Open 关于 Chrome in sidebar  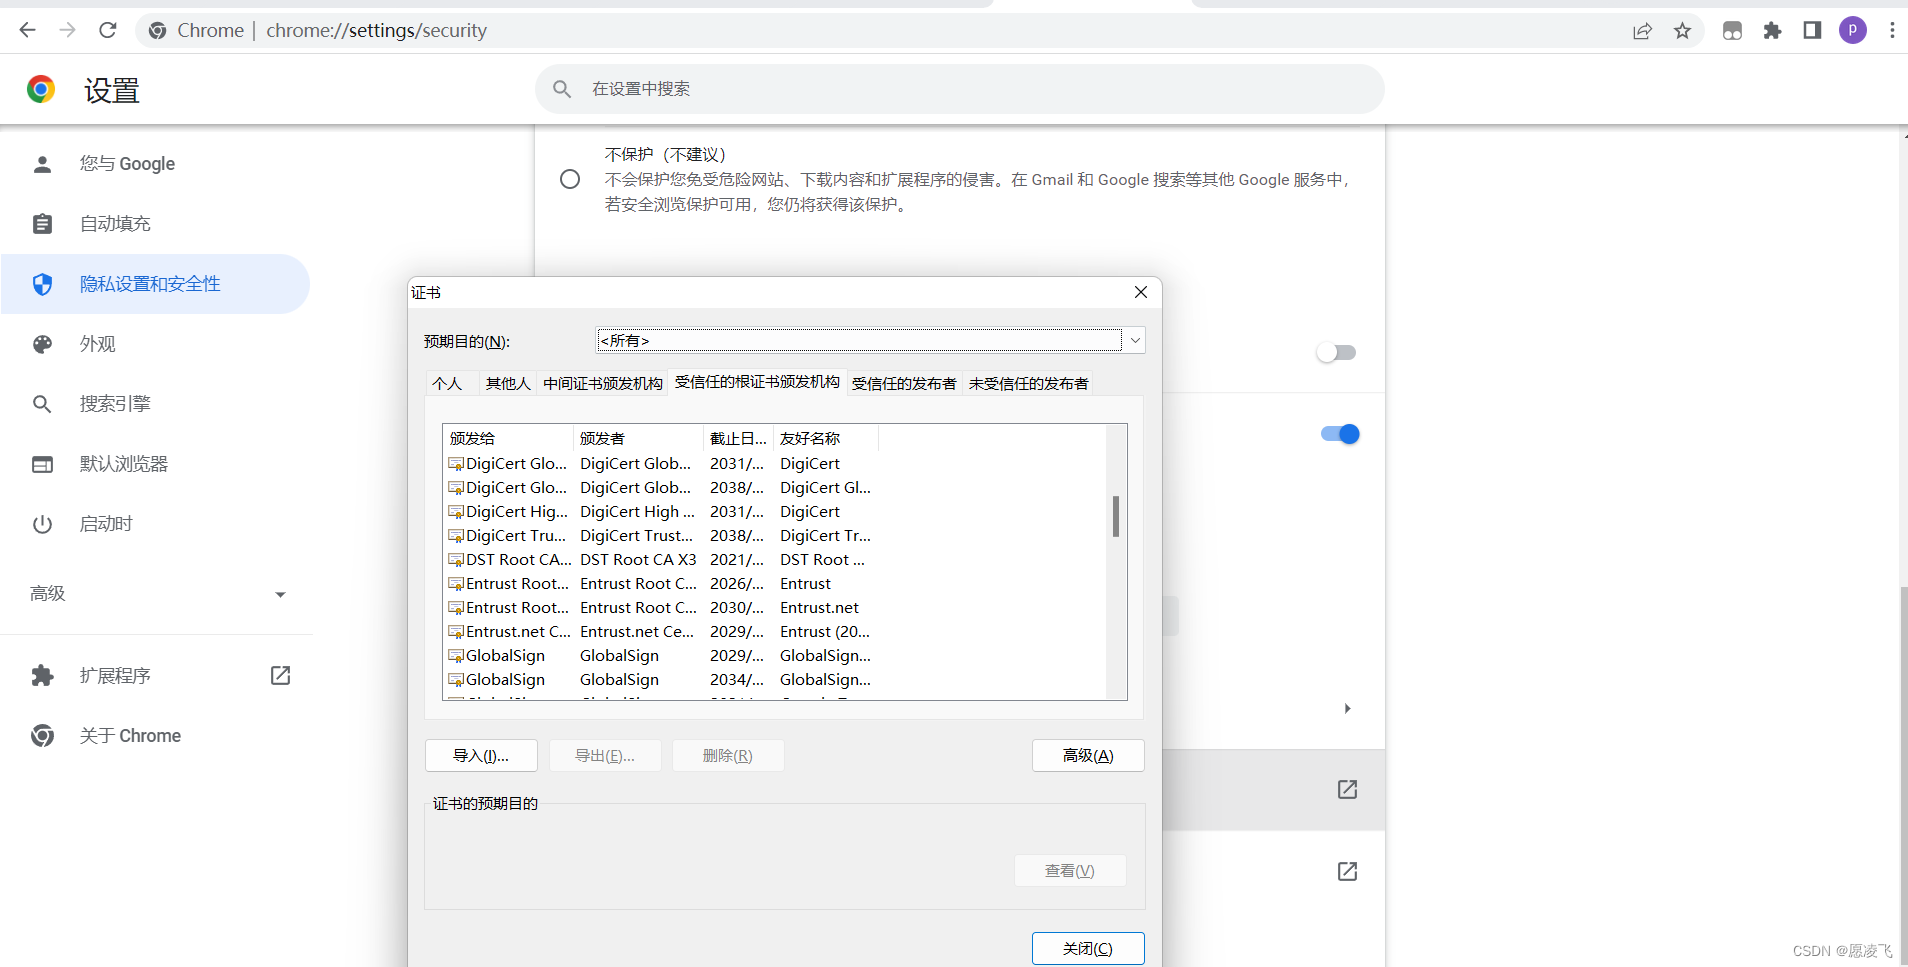(155, 736)
